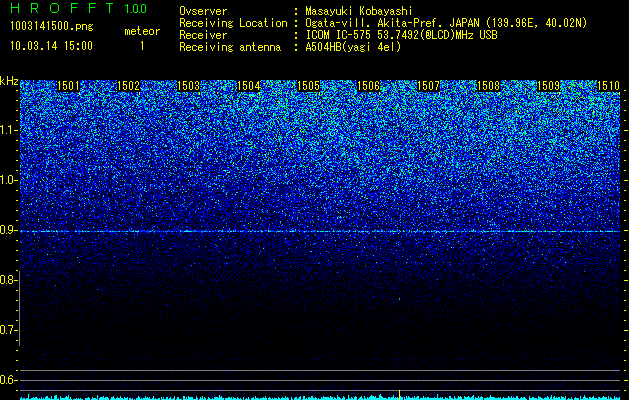Click the 1.0 frequency axis label
The width and height of the screenshot is (629, 400).
point(7,181)
